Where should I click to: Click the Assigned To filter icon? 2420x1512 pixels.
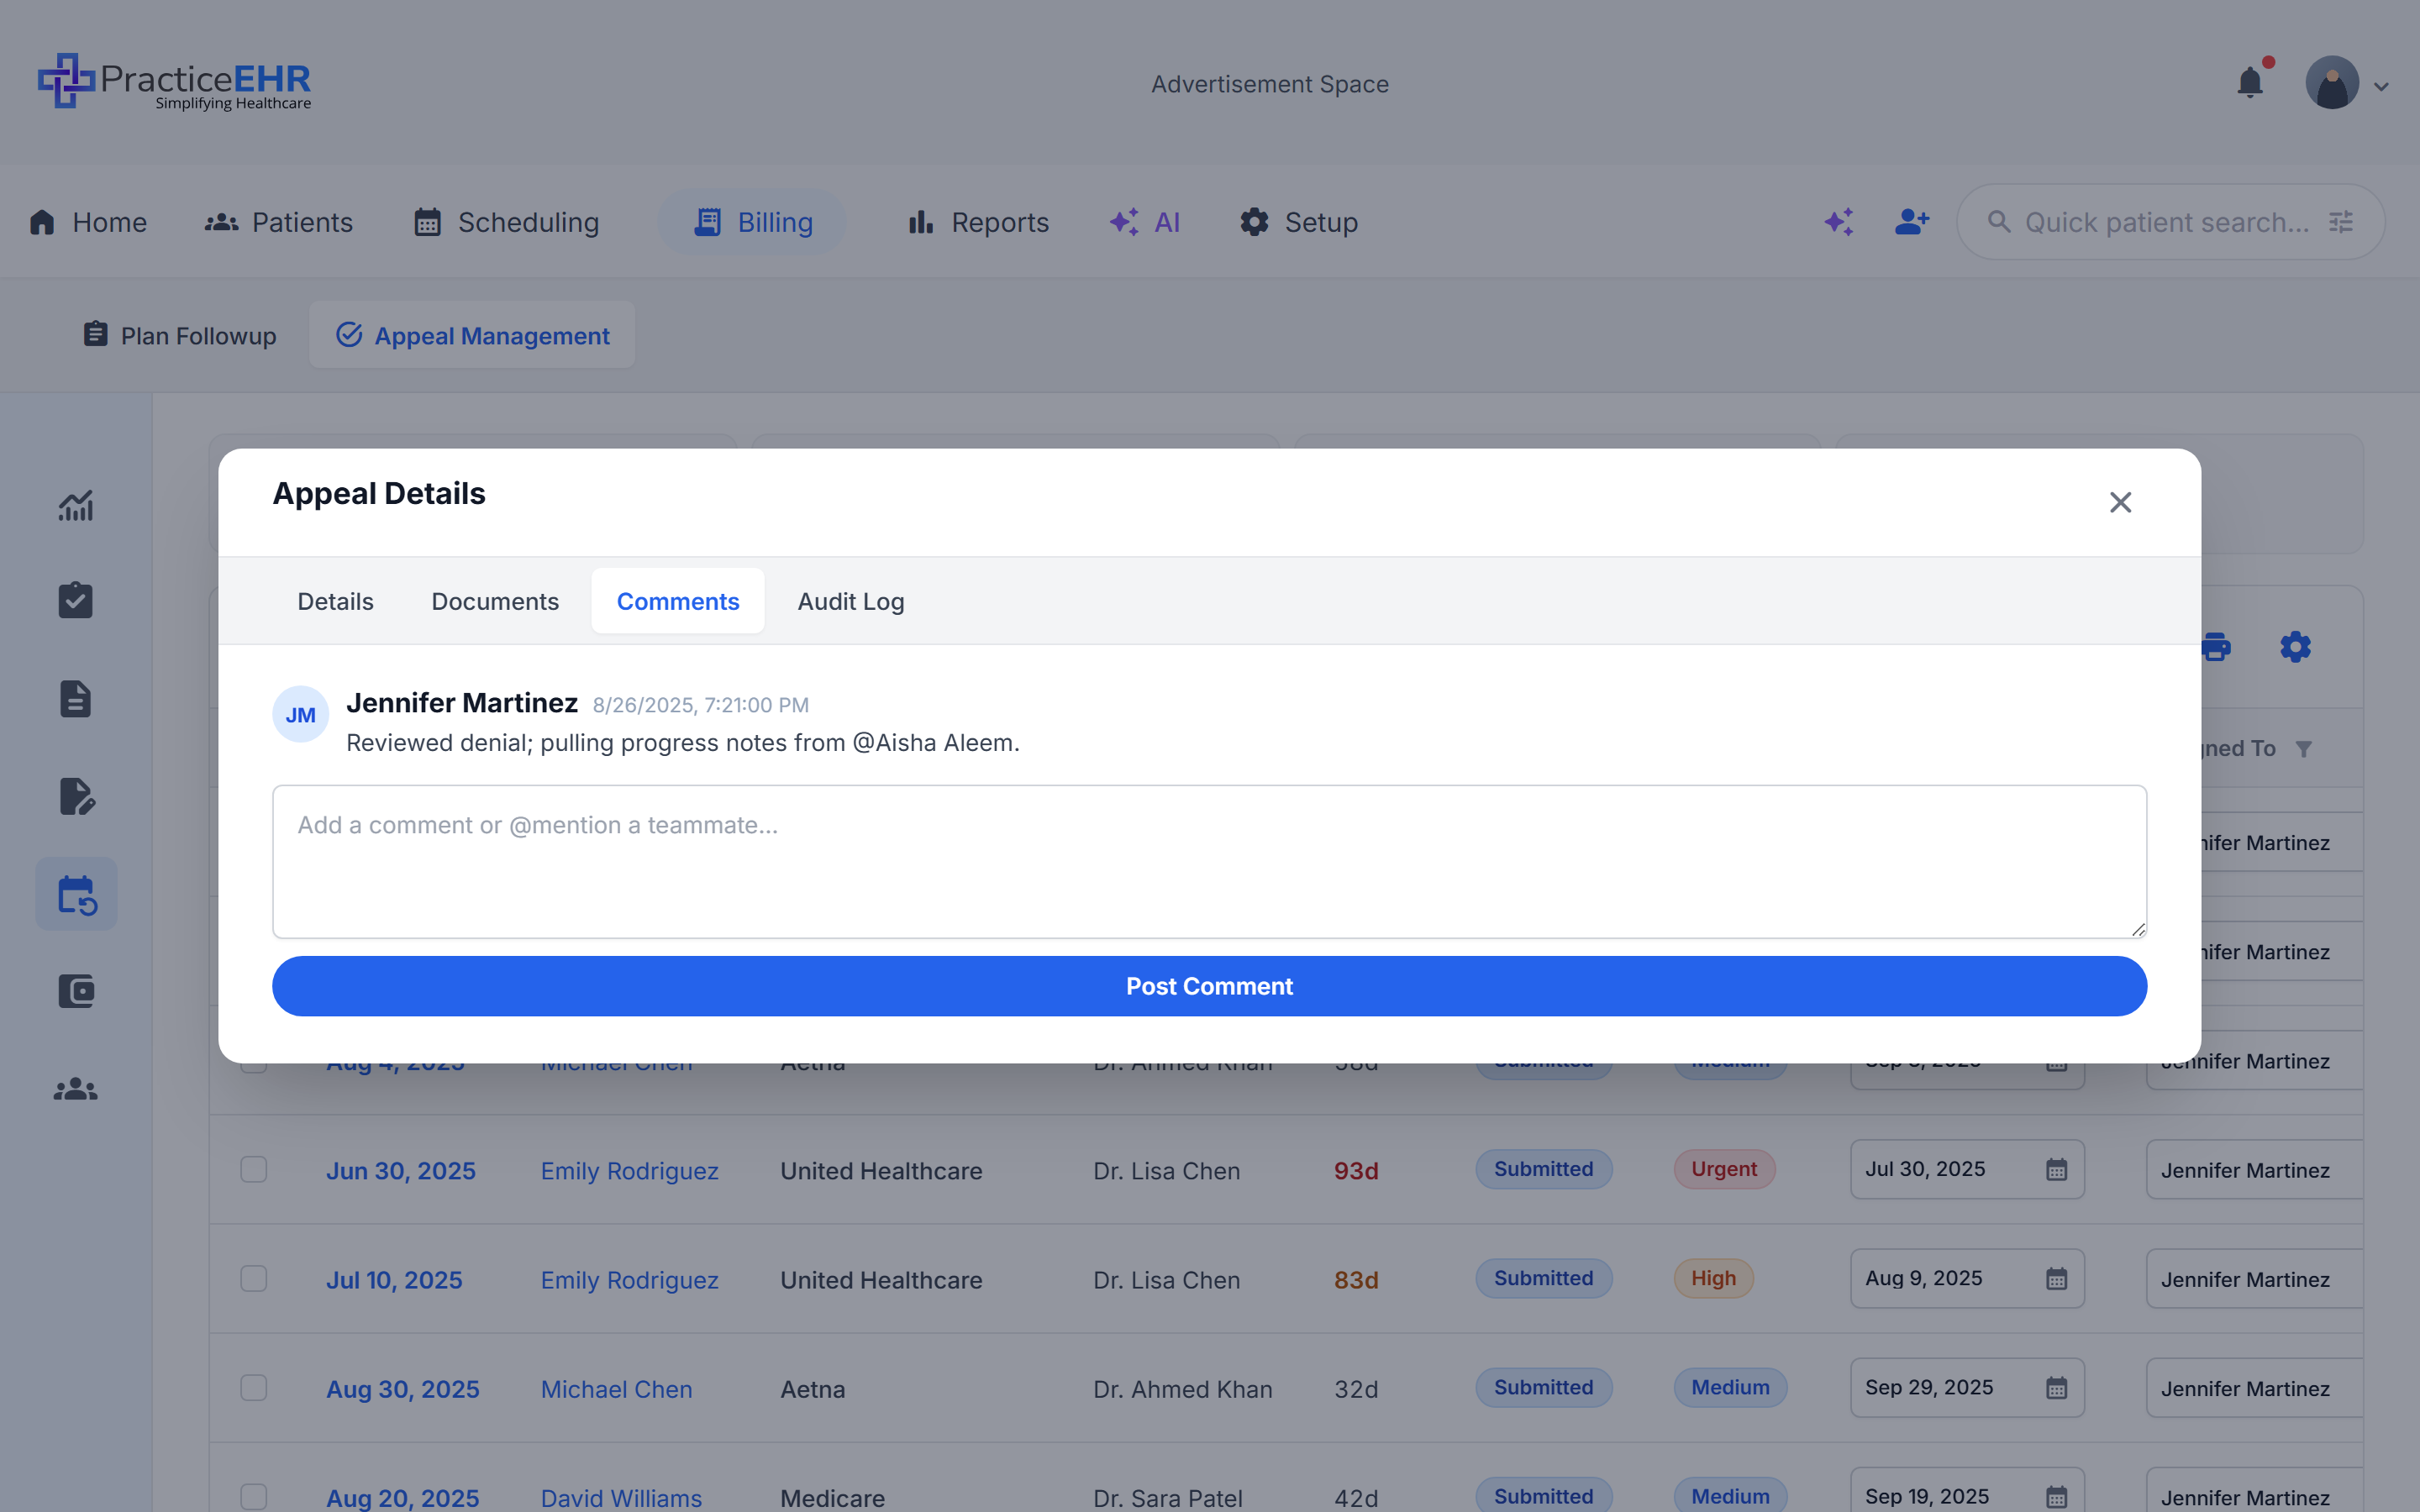[x=2304, y=749]
